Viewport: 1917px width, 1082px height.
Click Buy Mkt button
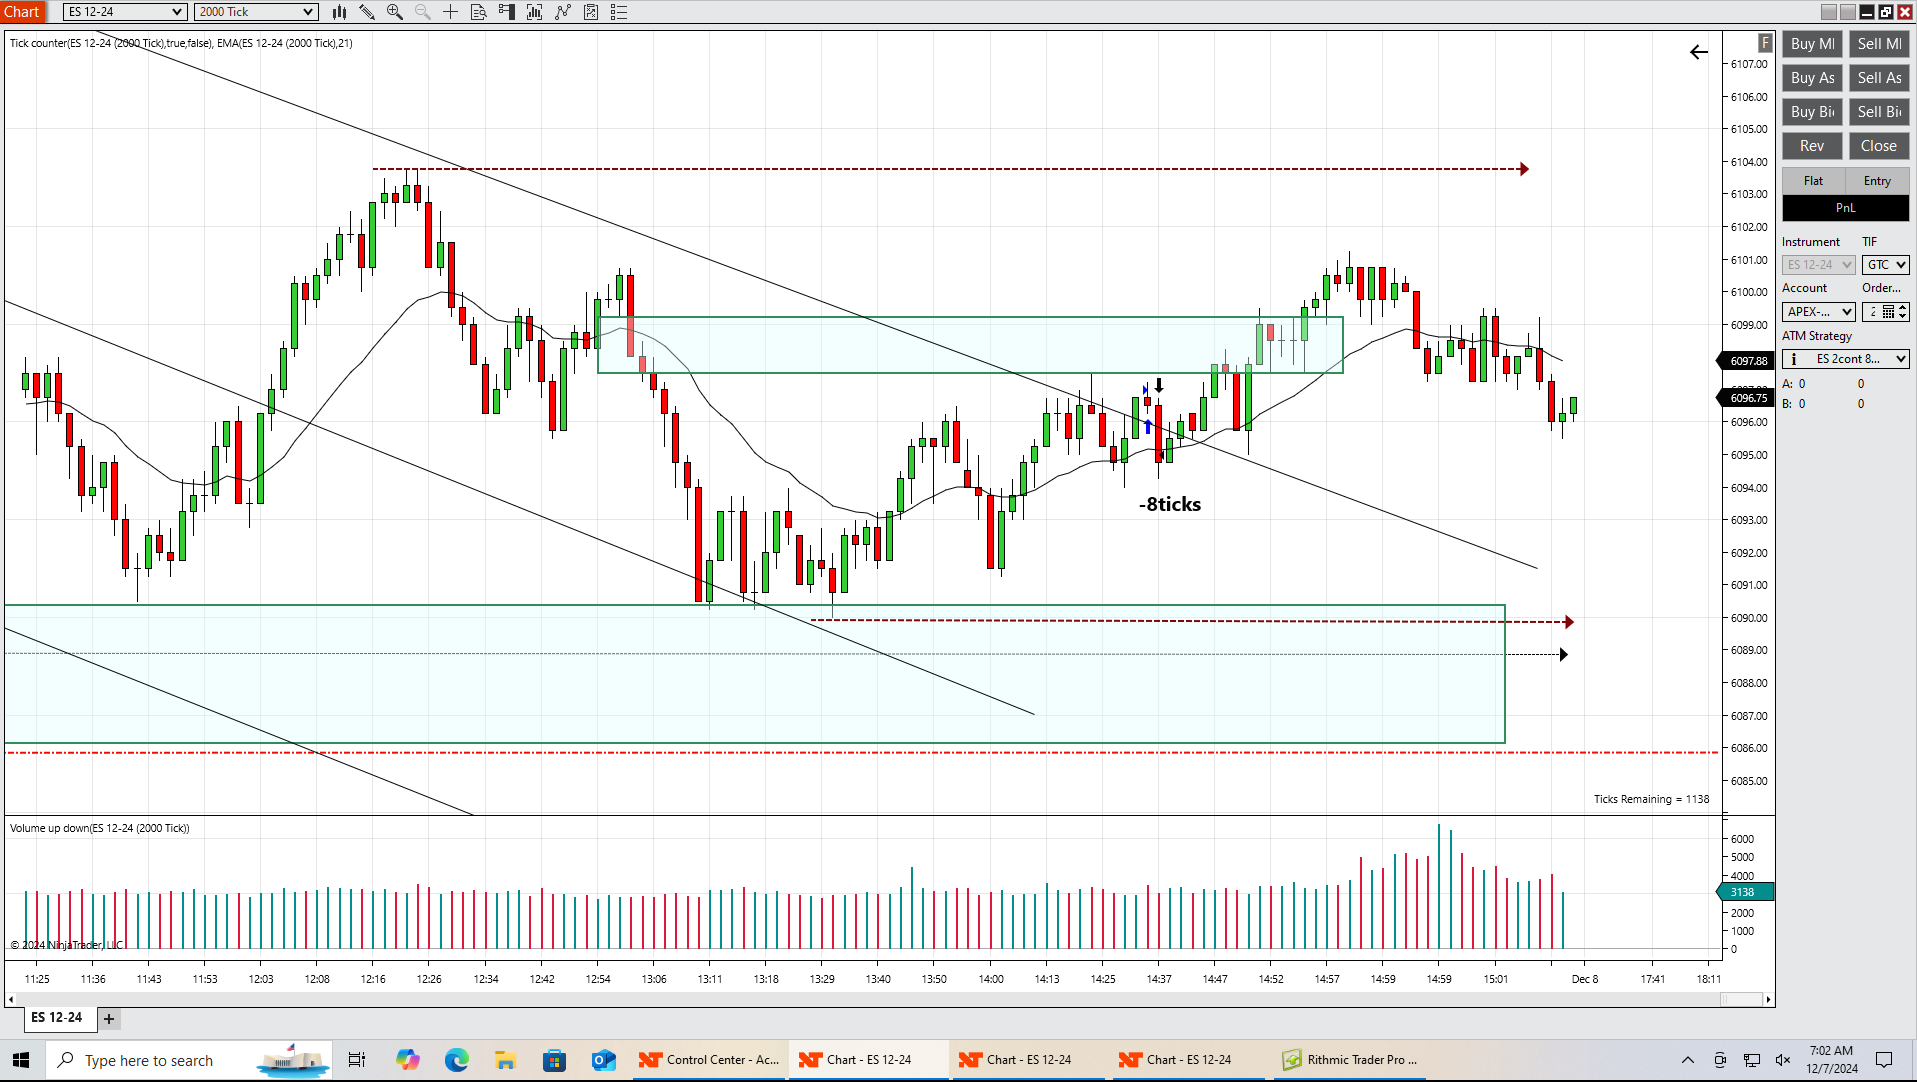pyautogui.click(x=1812, y=44)
